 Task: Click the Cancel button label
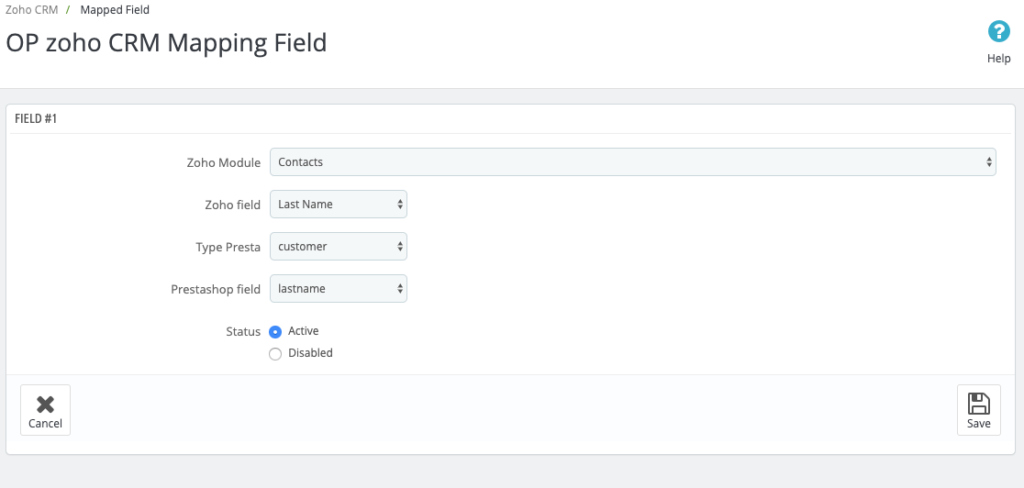pyautogui.click(x=45, y=423)
